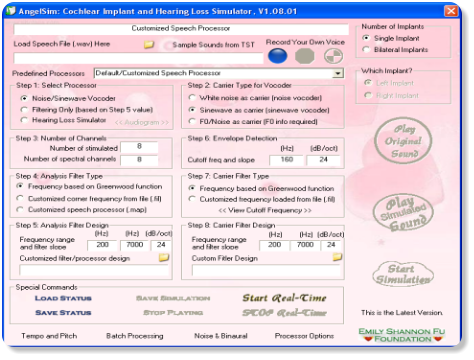Click the Play Simulated Sound stamp

[403, 213]
